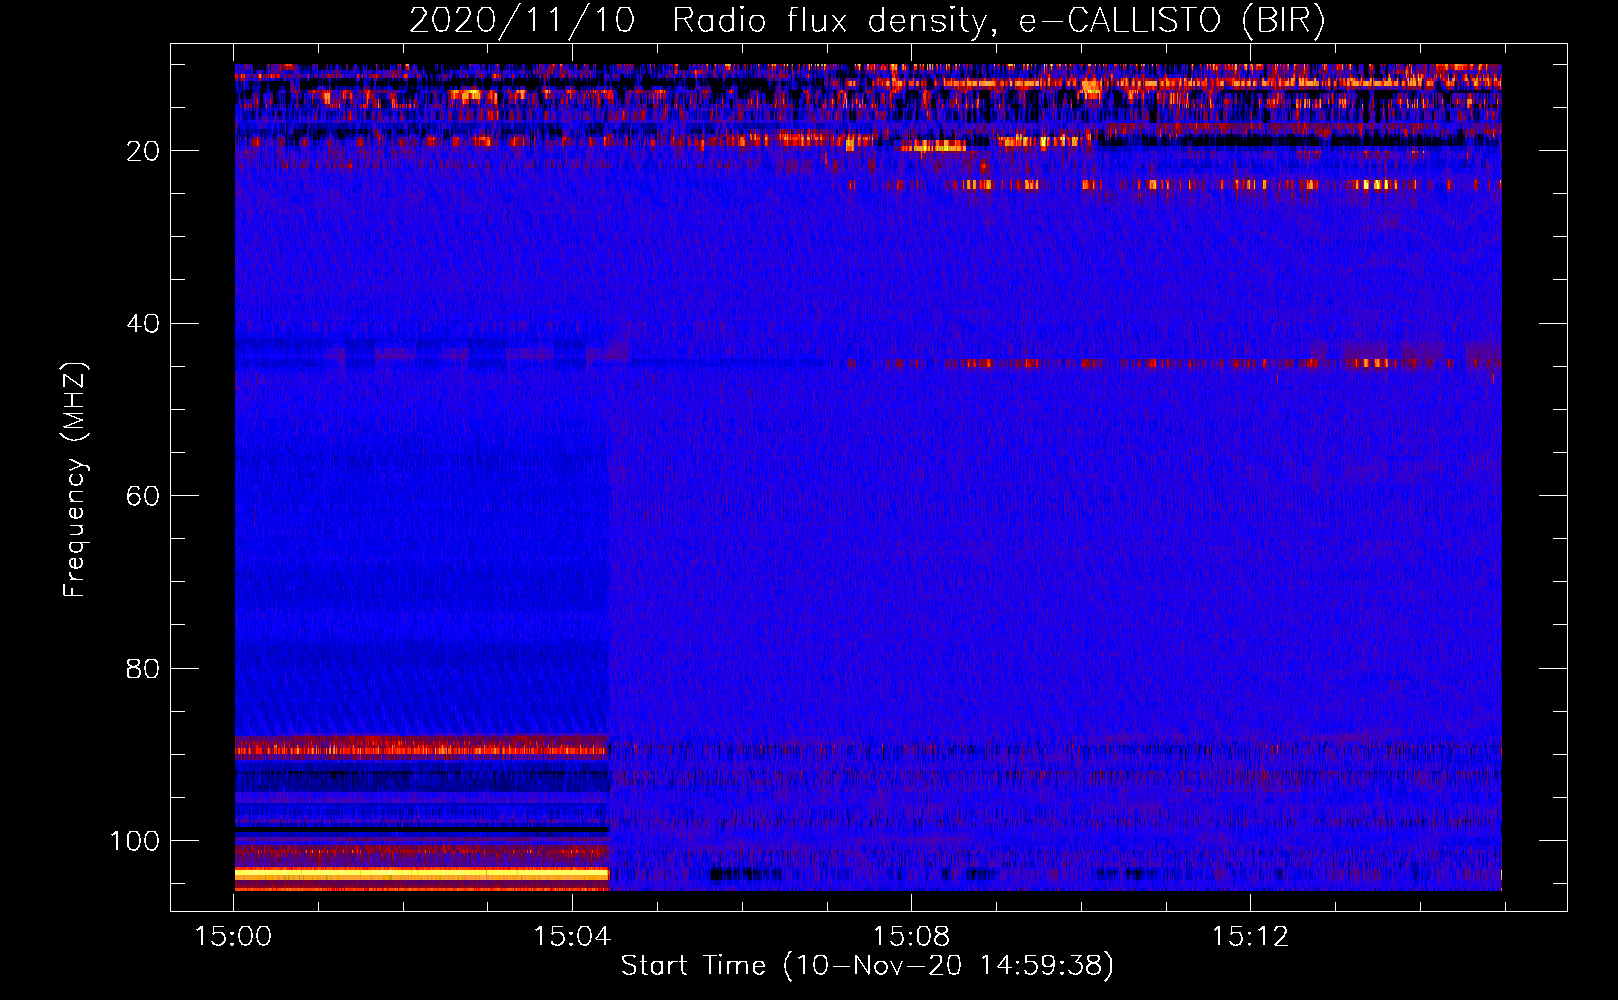Click the '20' frequency tick label
Image resolution: width=1618 pixels, height=1000 pixels.
tap(143, 151)
